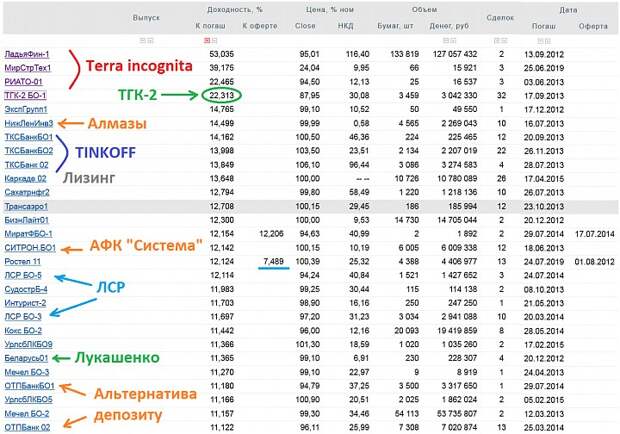Click the Цена, % ном group header

point(329,9)
